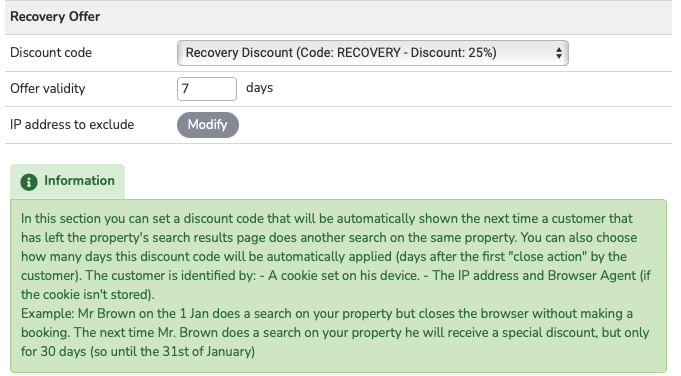Image resolution: width=681 pixels, height=376 pixels.
Task: Click the paragraph starting In this section
Action: pos(335,256)
